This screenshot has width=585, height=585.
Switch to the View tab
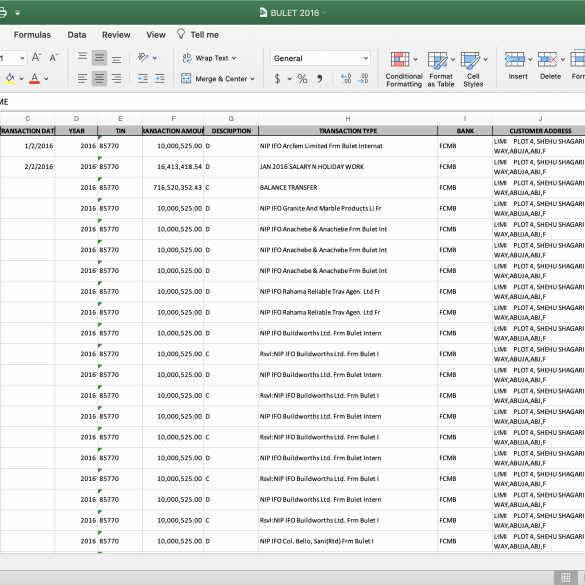(x=156, y=35)
